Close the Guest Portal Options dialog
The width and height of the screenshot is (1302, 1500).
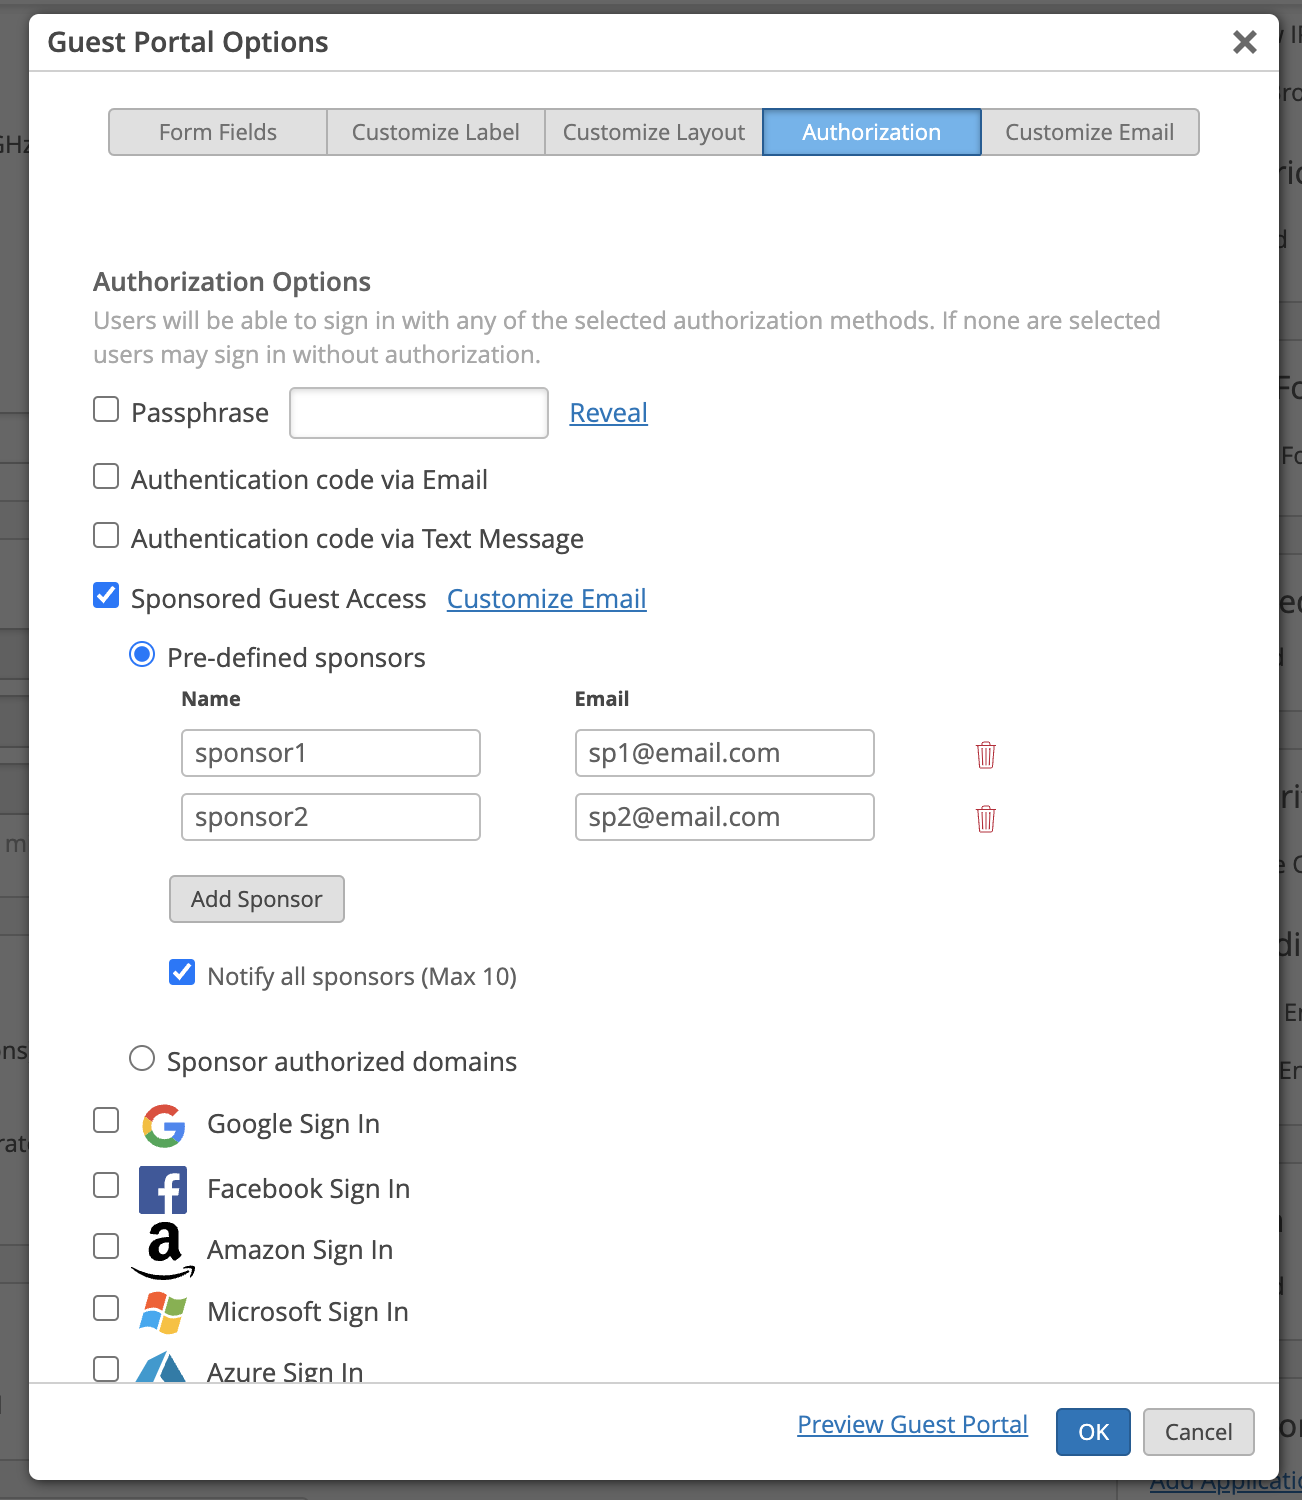point(1244,42)
